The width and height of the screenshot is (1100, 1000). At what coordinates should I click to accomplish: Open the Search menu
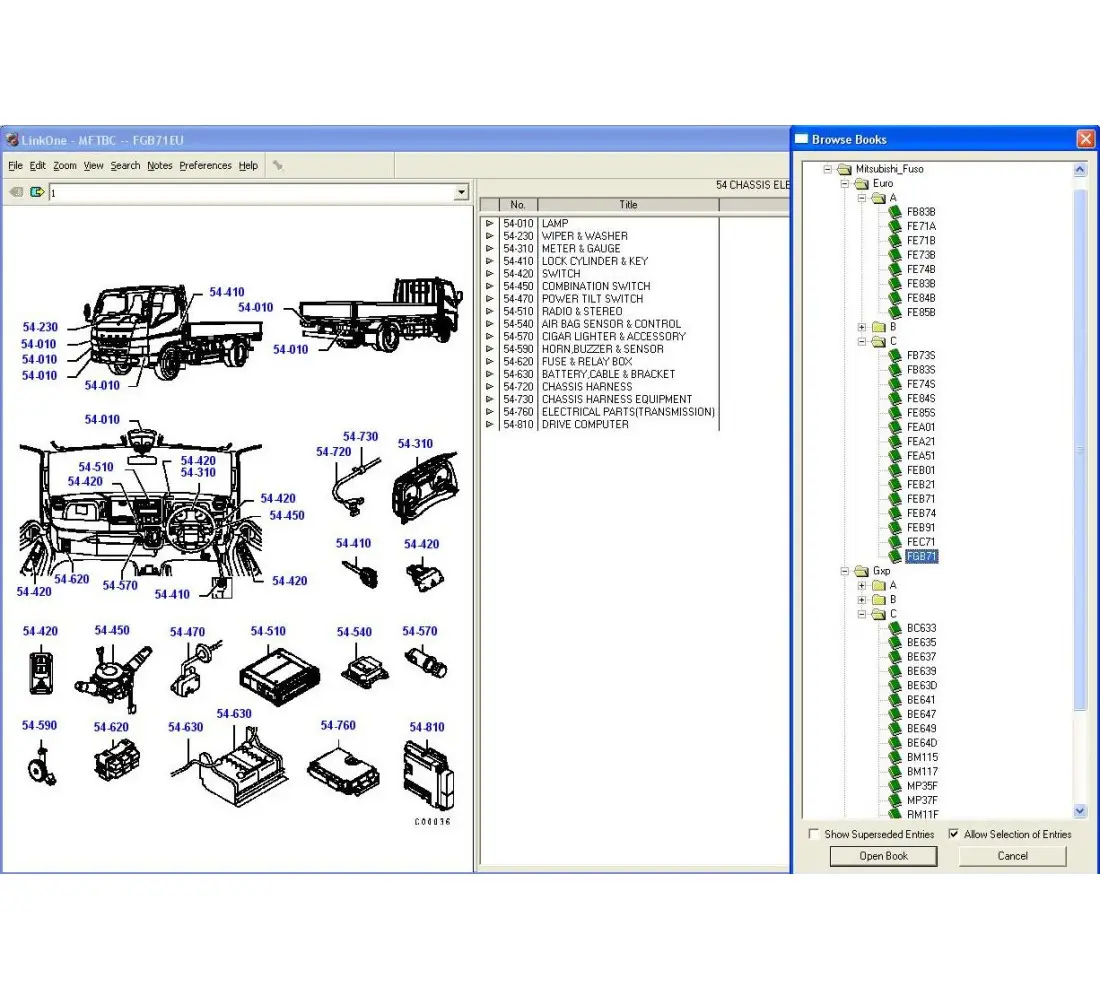(x=125, y=166)
